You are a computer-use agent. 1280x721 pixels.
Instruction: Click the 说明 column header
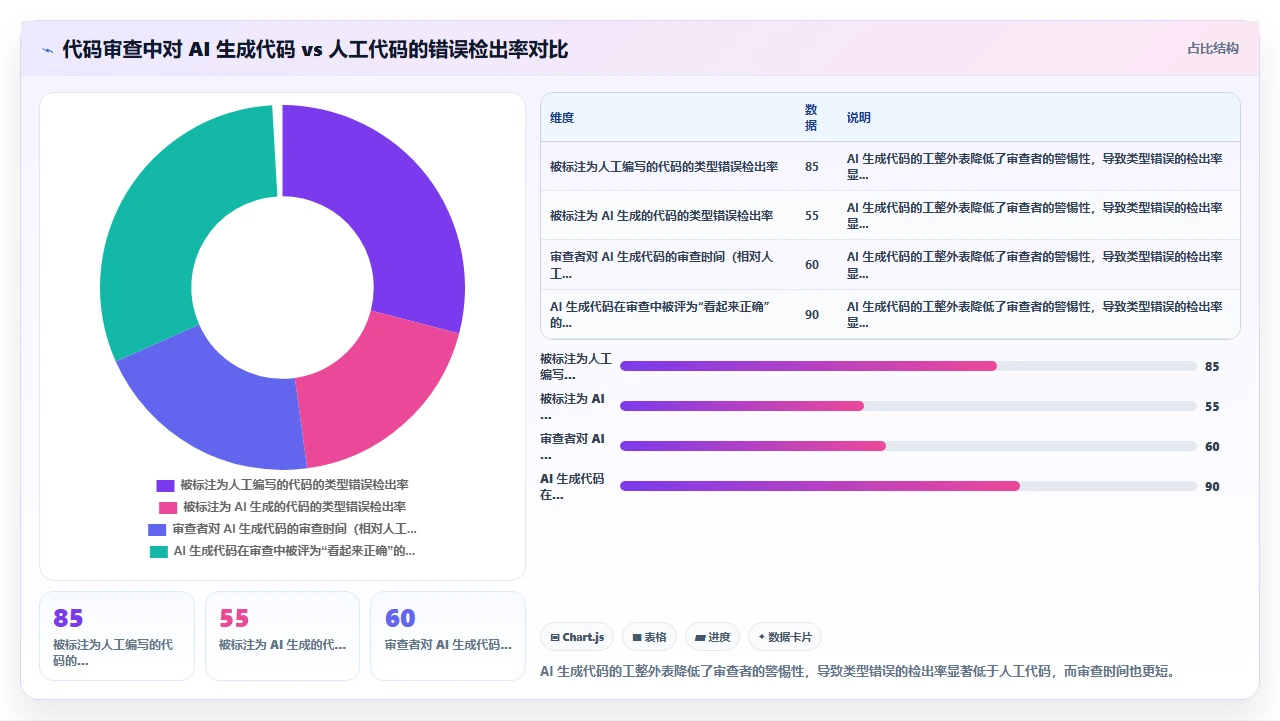pyautogui.click(x=859, y=118)
